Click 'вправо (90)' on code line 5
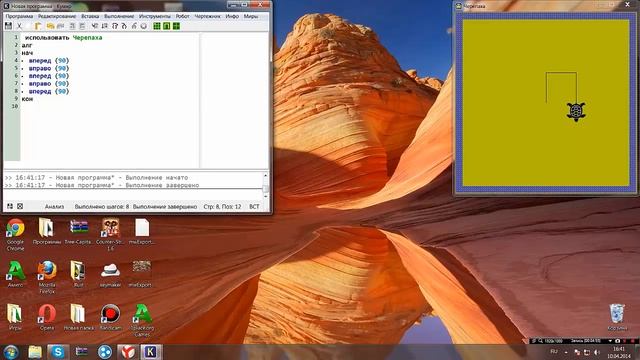Image resolution: width=640 pixels, height=360 pixels. pyautogui.click(x=49, y=68)
